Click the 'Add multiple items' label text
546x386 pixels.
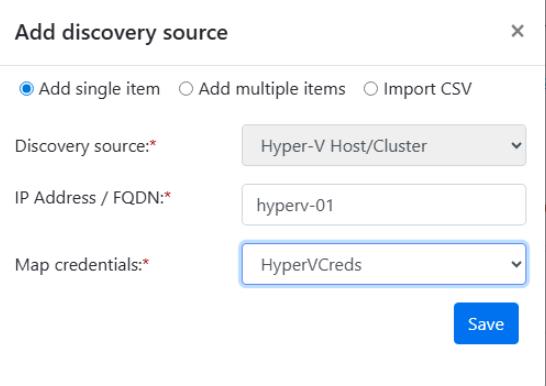[x=272, y=89]
